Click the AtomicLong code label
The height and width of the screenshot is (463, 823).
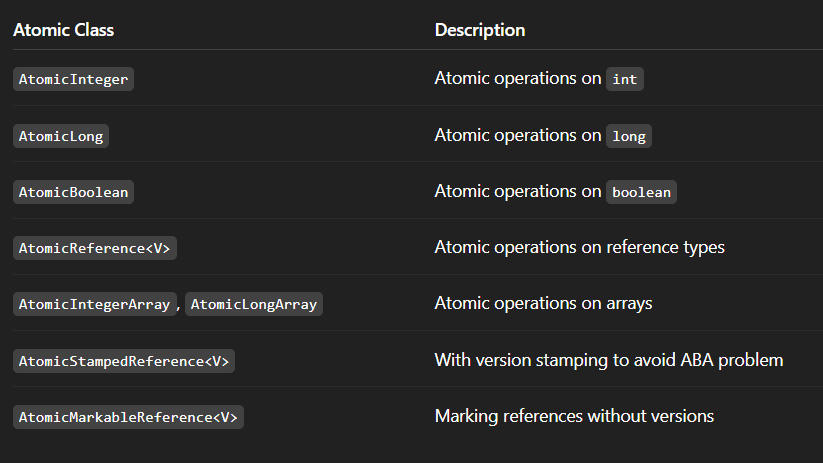click(x=61, y=136)
